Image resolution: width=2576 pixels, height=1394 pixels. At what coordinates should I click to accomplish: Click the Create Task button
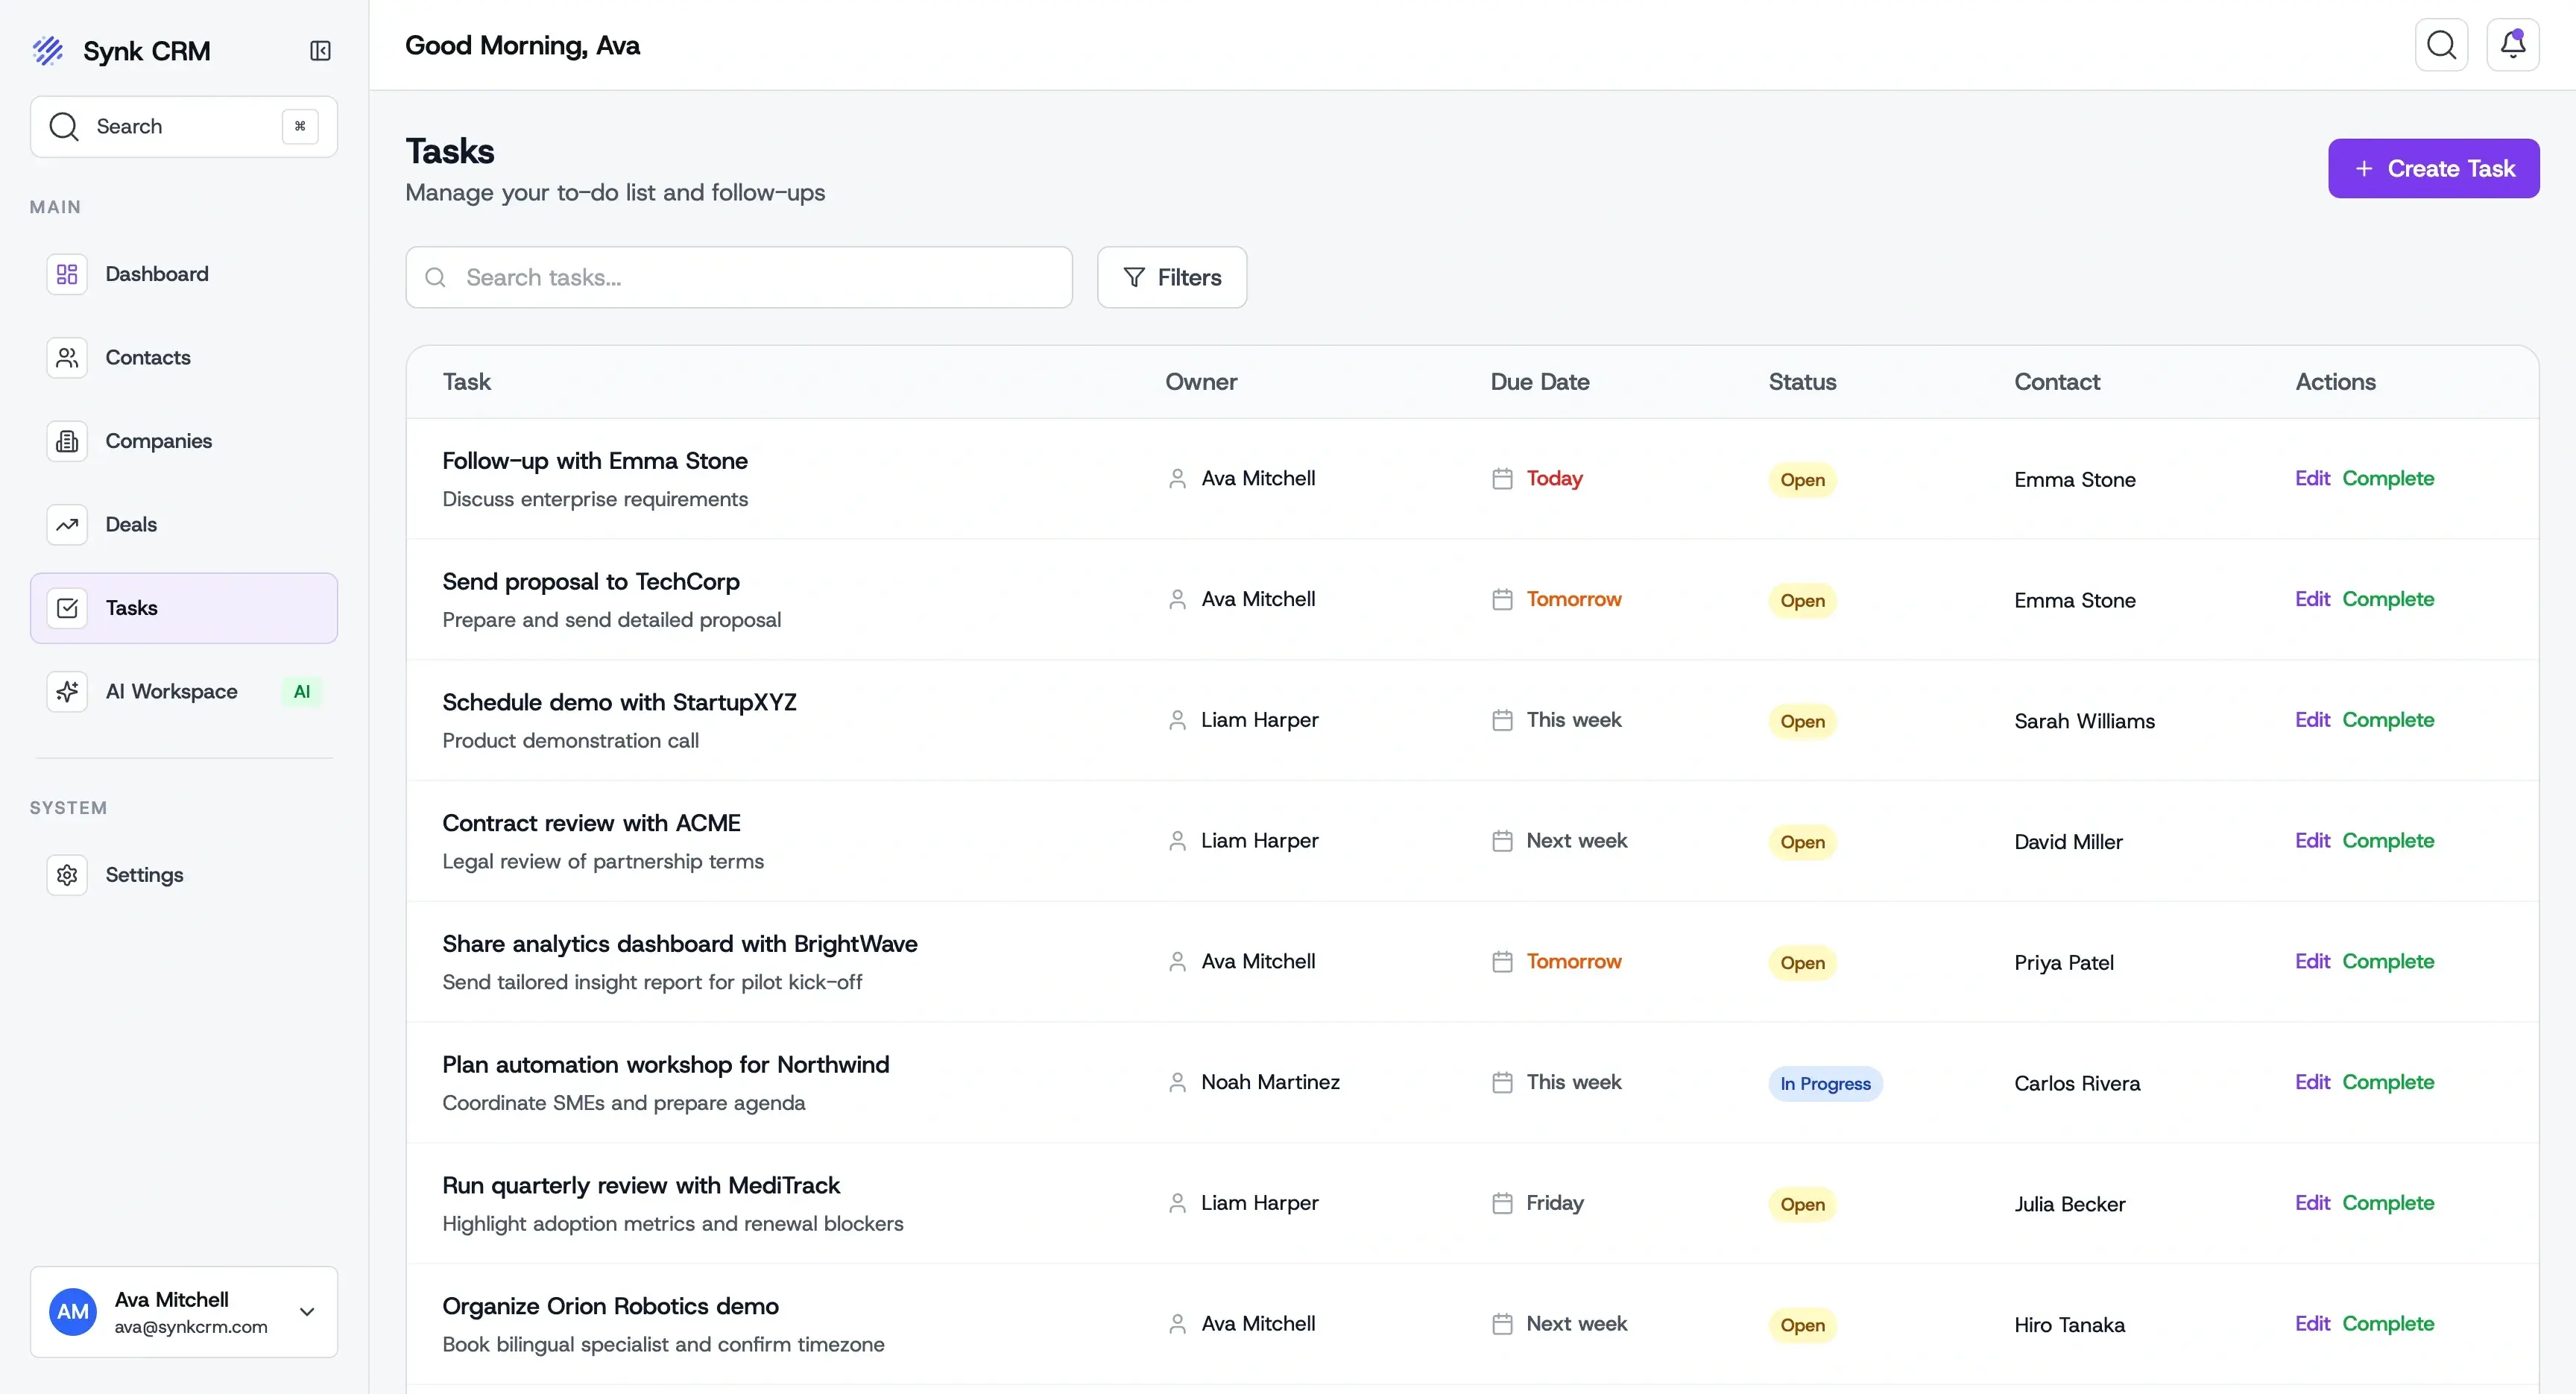coord(2433,168)
